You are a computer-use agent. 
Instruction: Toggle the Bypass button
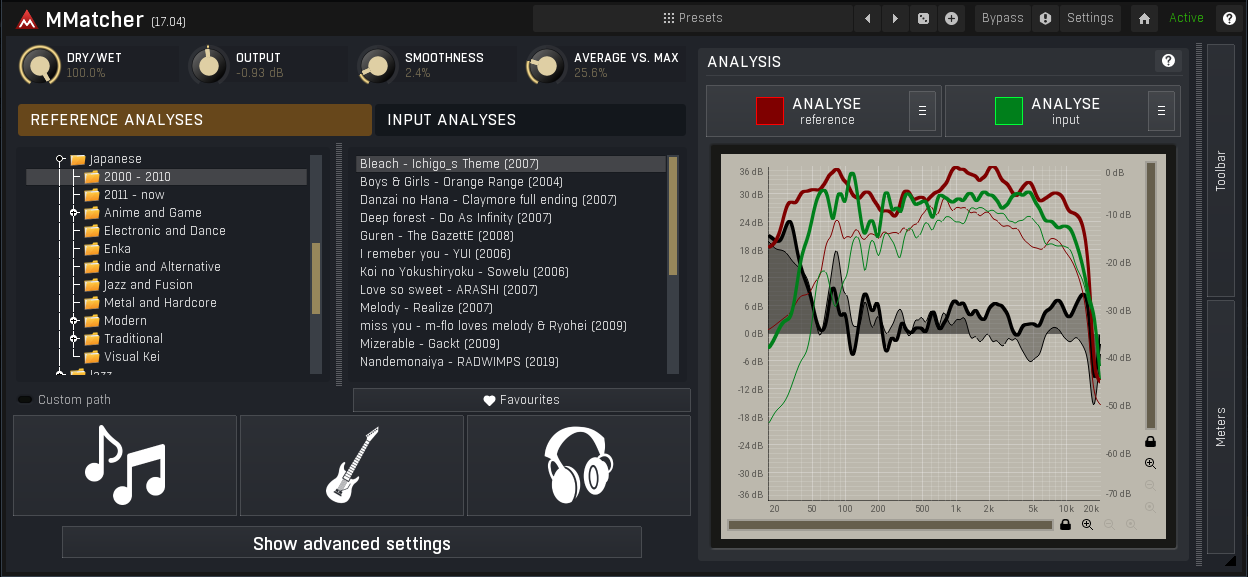point(1003,18)
